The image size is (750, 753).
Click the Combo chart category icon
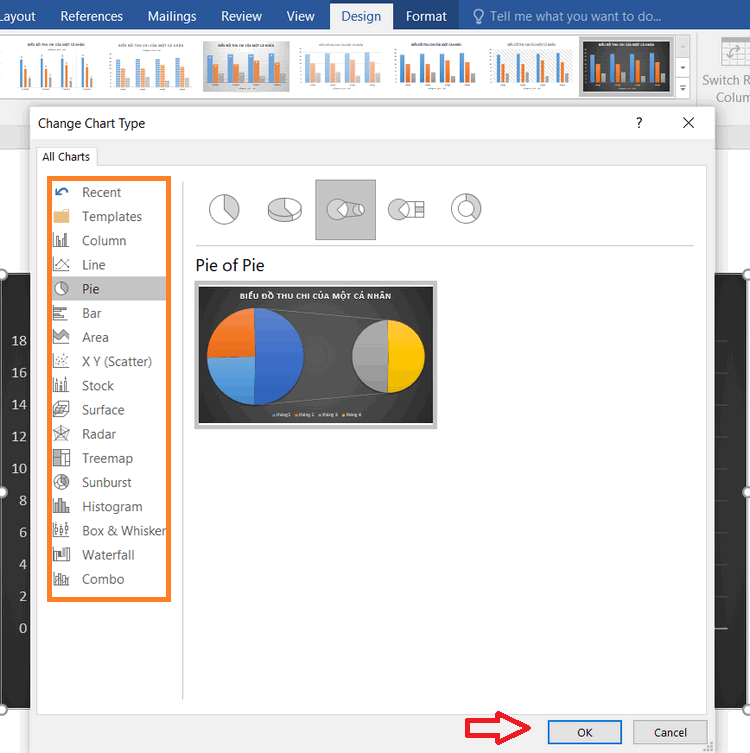61,579
